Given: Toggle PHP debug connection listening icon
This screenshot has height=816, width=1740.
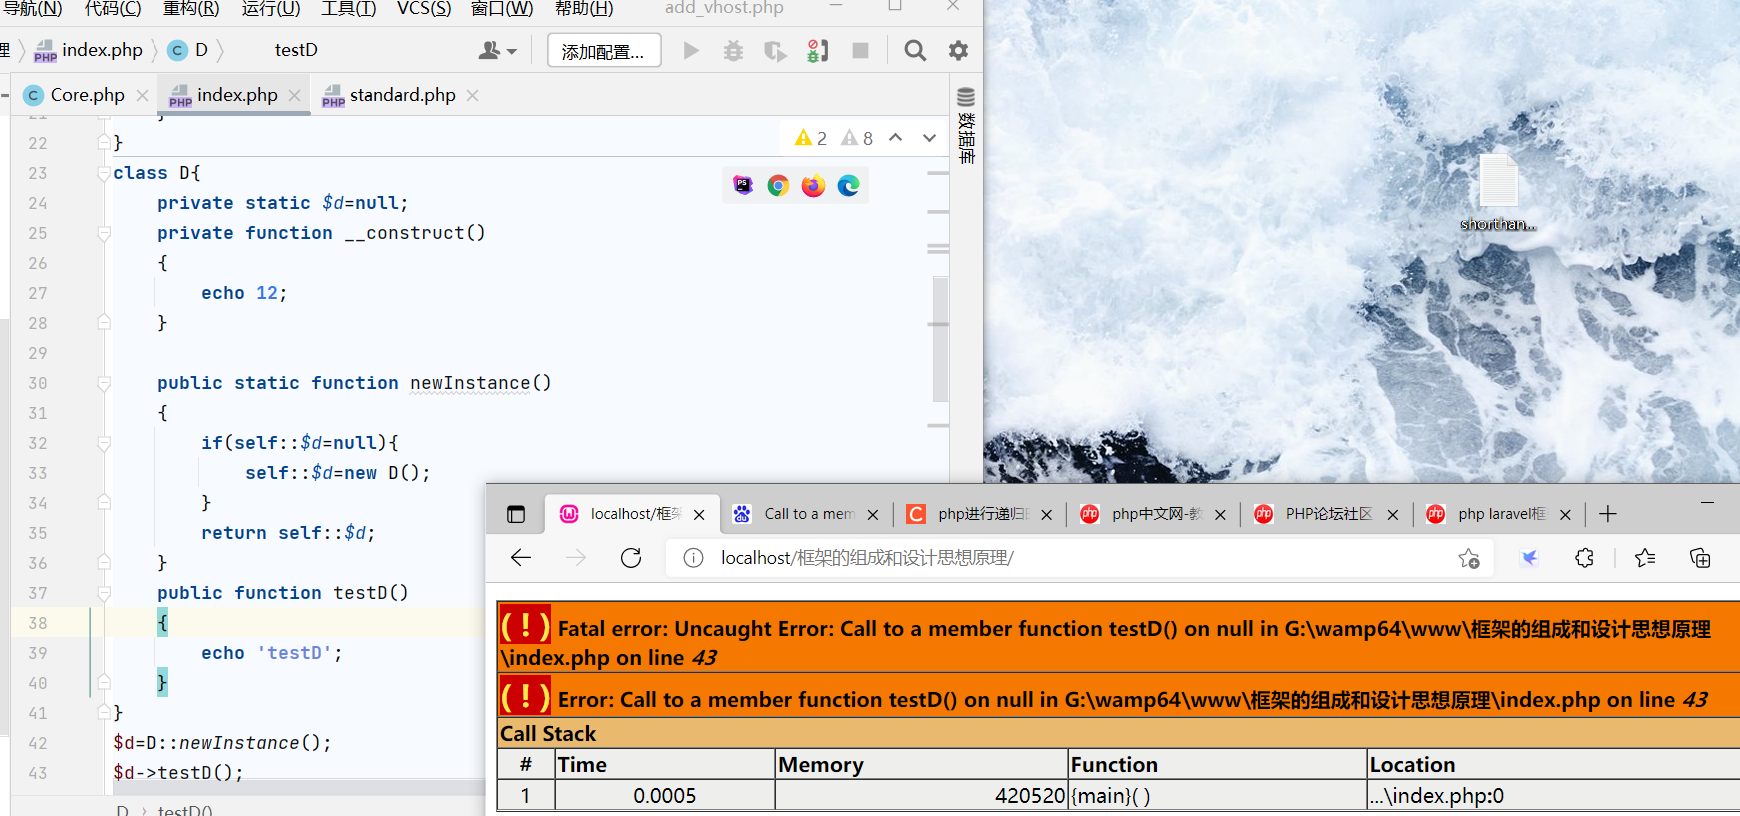Looking at the screenshot, I should coord(817,50).
